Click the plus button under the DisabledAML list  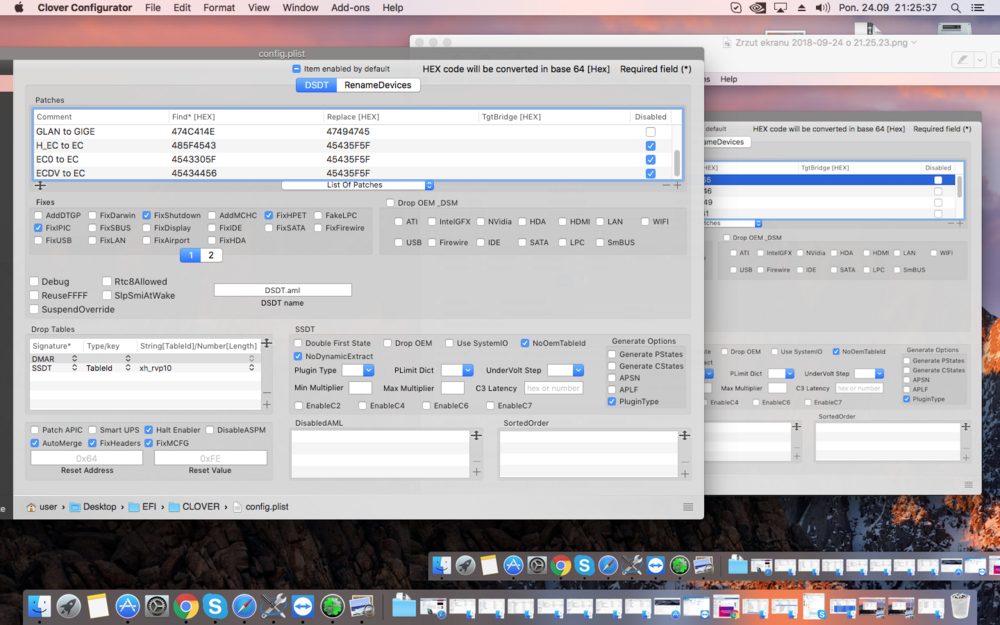click(x=476, y=471)
